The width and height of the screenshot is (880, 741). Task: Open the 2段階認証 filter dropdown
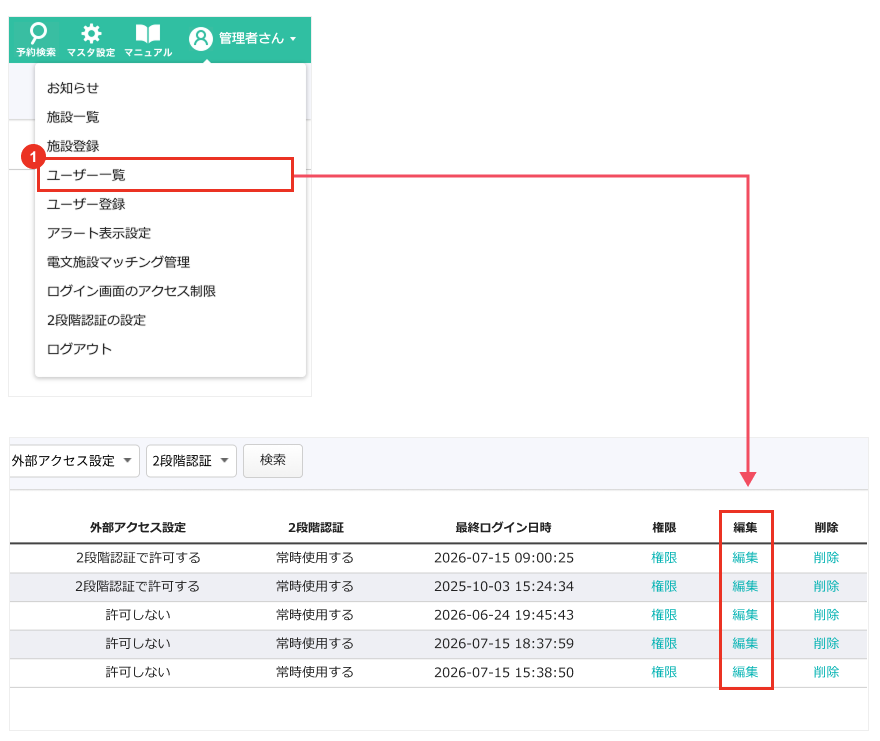coord(191,461)
